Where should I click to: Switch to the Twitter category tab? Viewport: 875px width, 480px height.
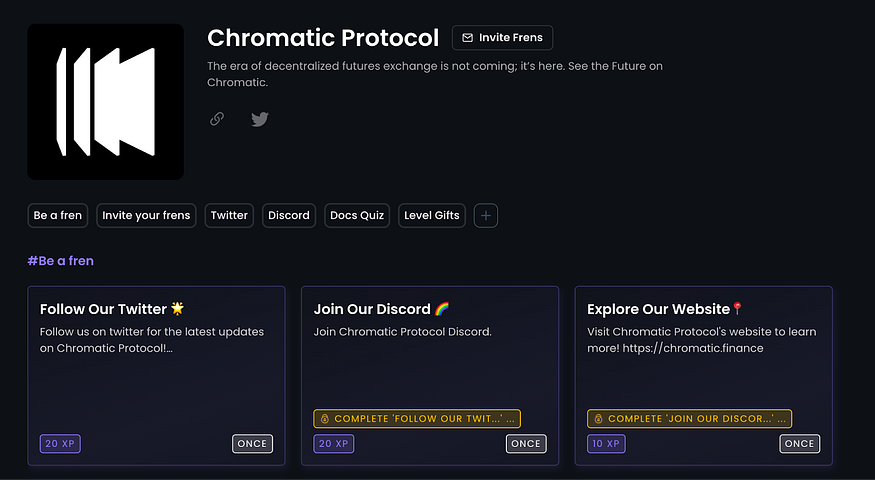tap(229, 215)
